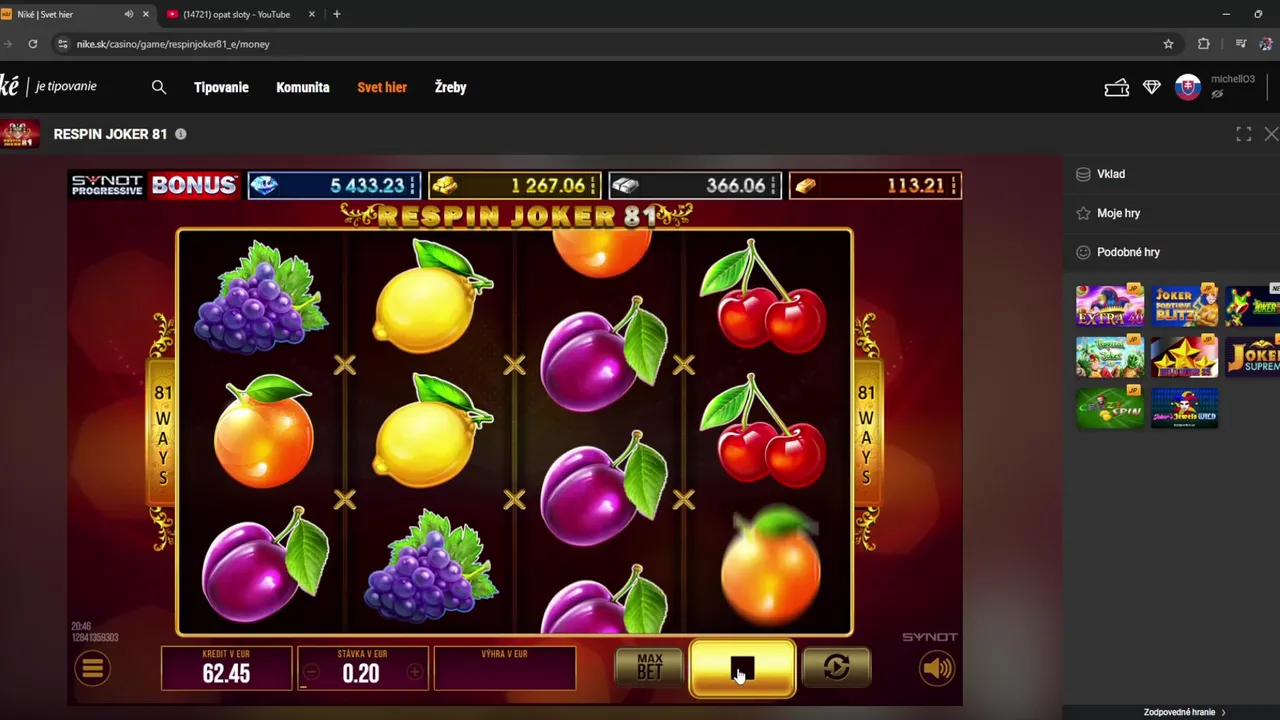Click the grapes symbol on first reel
The height and width of the screenshot is (720, 1280).
(x=262, y=297)
